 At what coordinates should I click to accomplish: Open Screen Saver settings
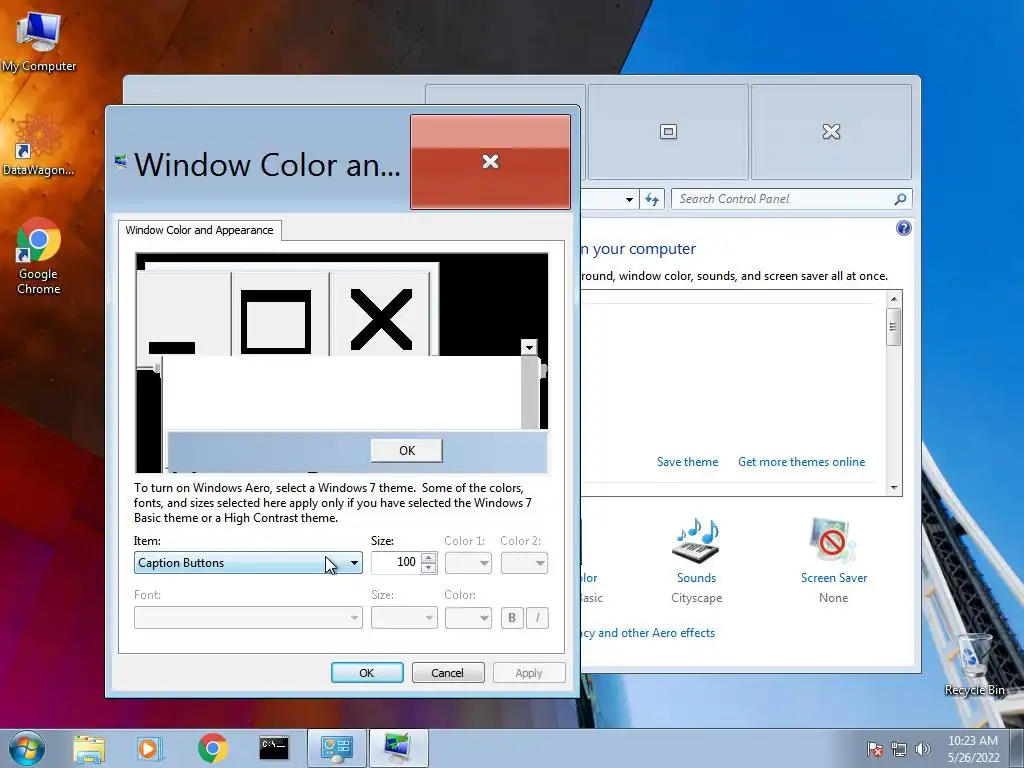click(x=833, y=562)
